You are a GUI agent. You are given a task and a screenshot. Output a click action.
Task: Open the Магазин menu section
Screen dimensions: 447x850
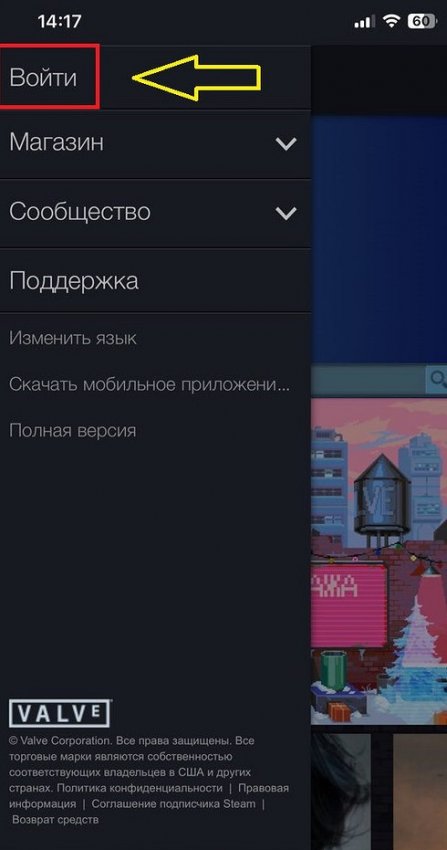(155, 144)
